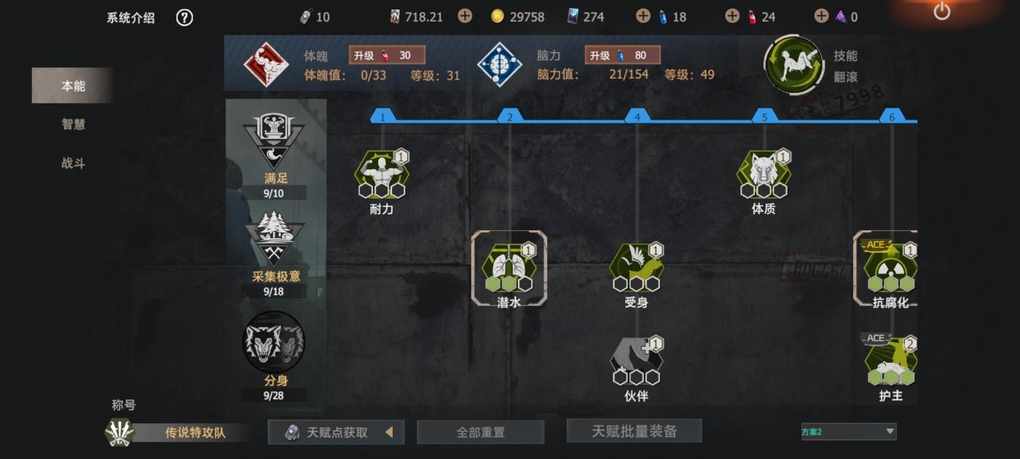Switch to the 战斗 tab

74,163
